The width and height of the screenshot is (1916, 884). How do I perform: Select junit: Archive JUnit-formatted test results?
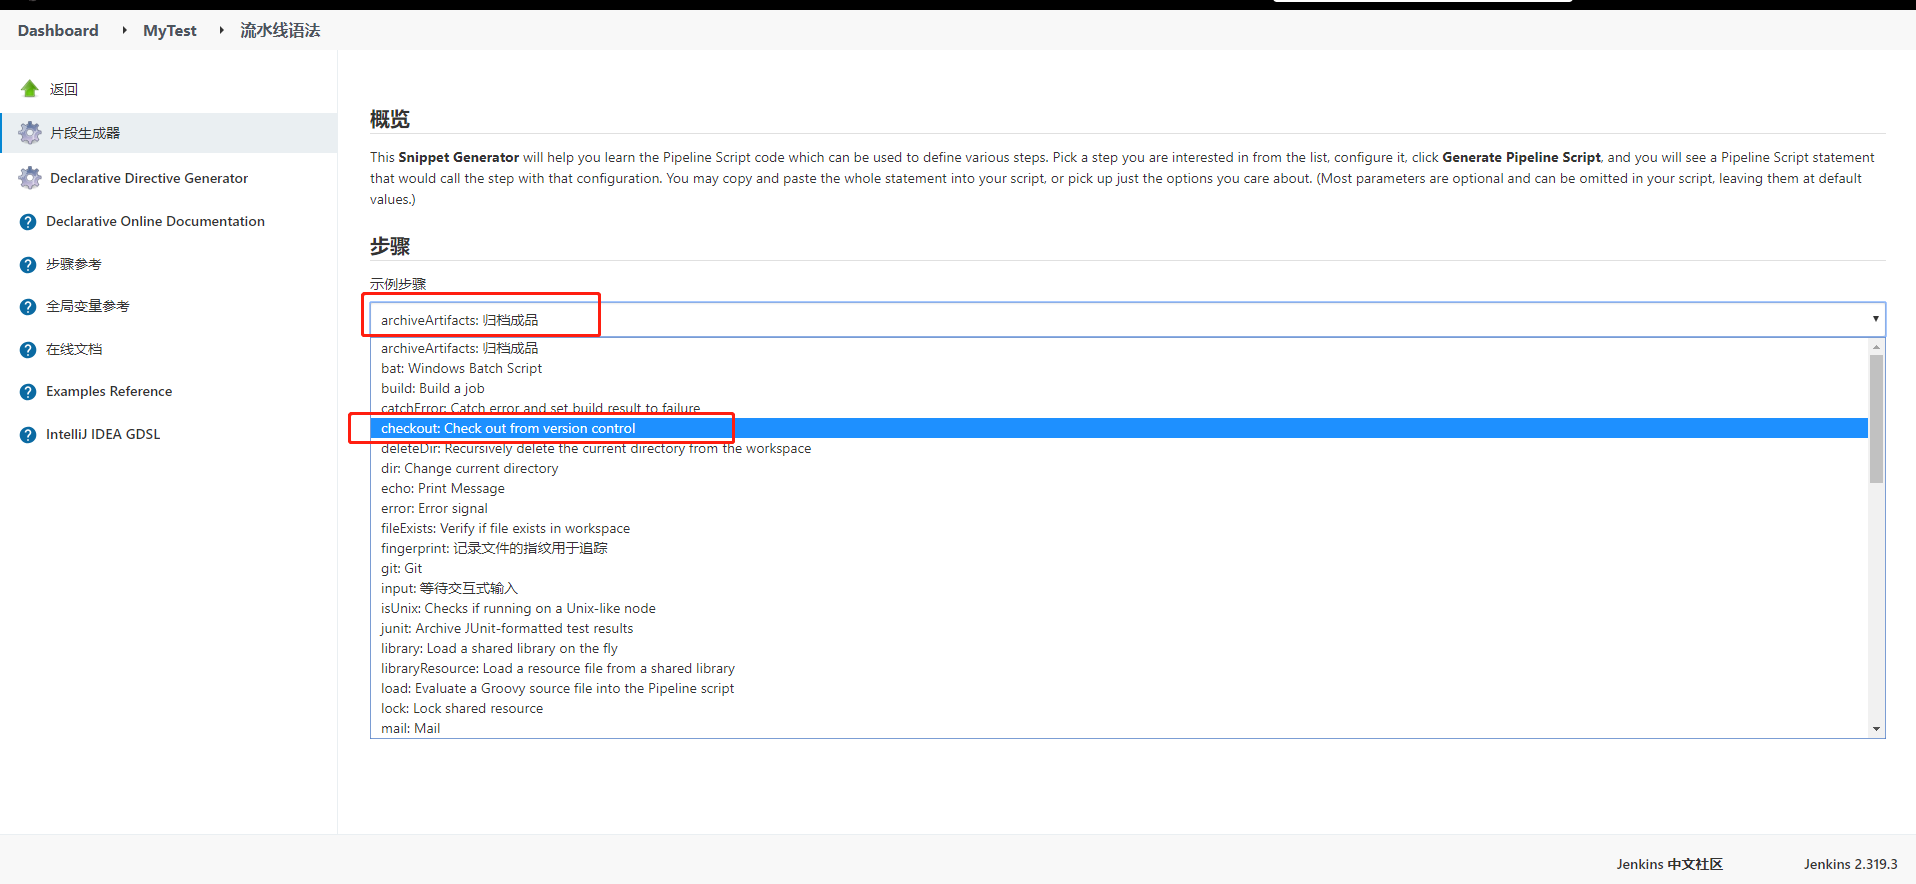(1119, 628)
